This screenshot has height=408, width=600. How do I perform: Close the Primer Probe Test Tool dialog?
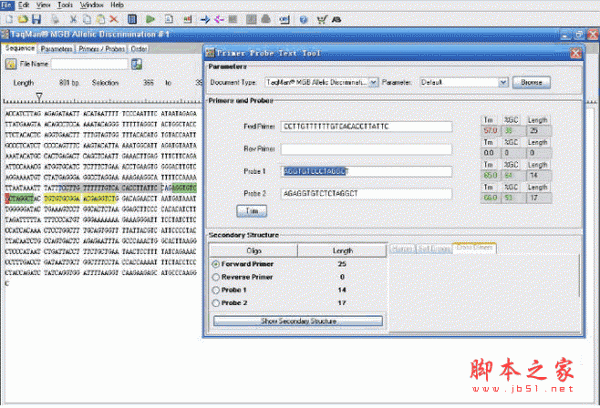tap(576, 53)
